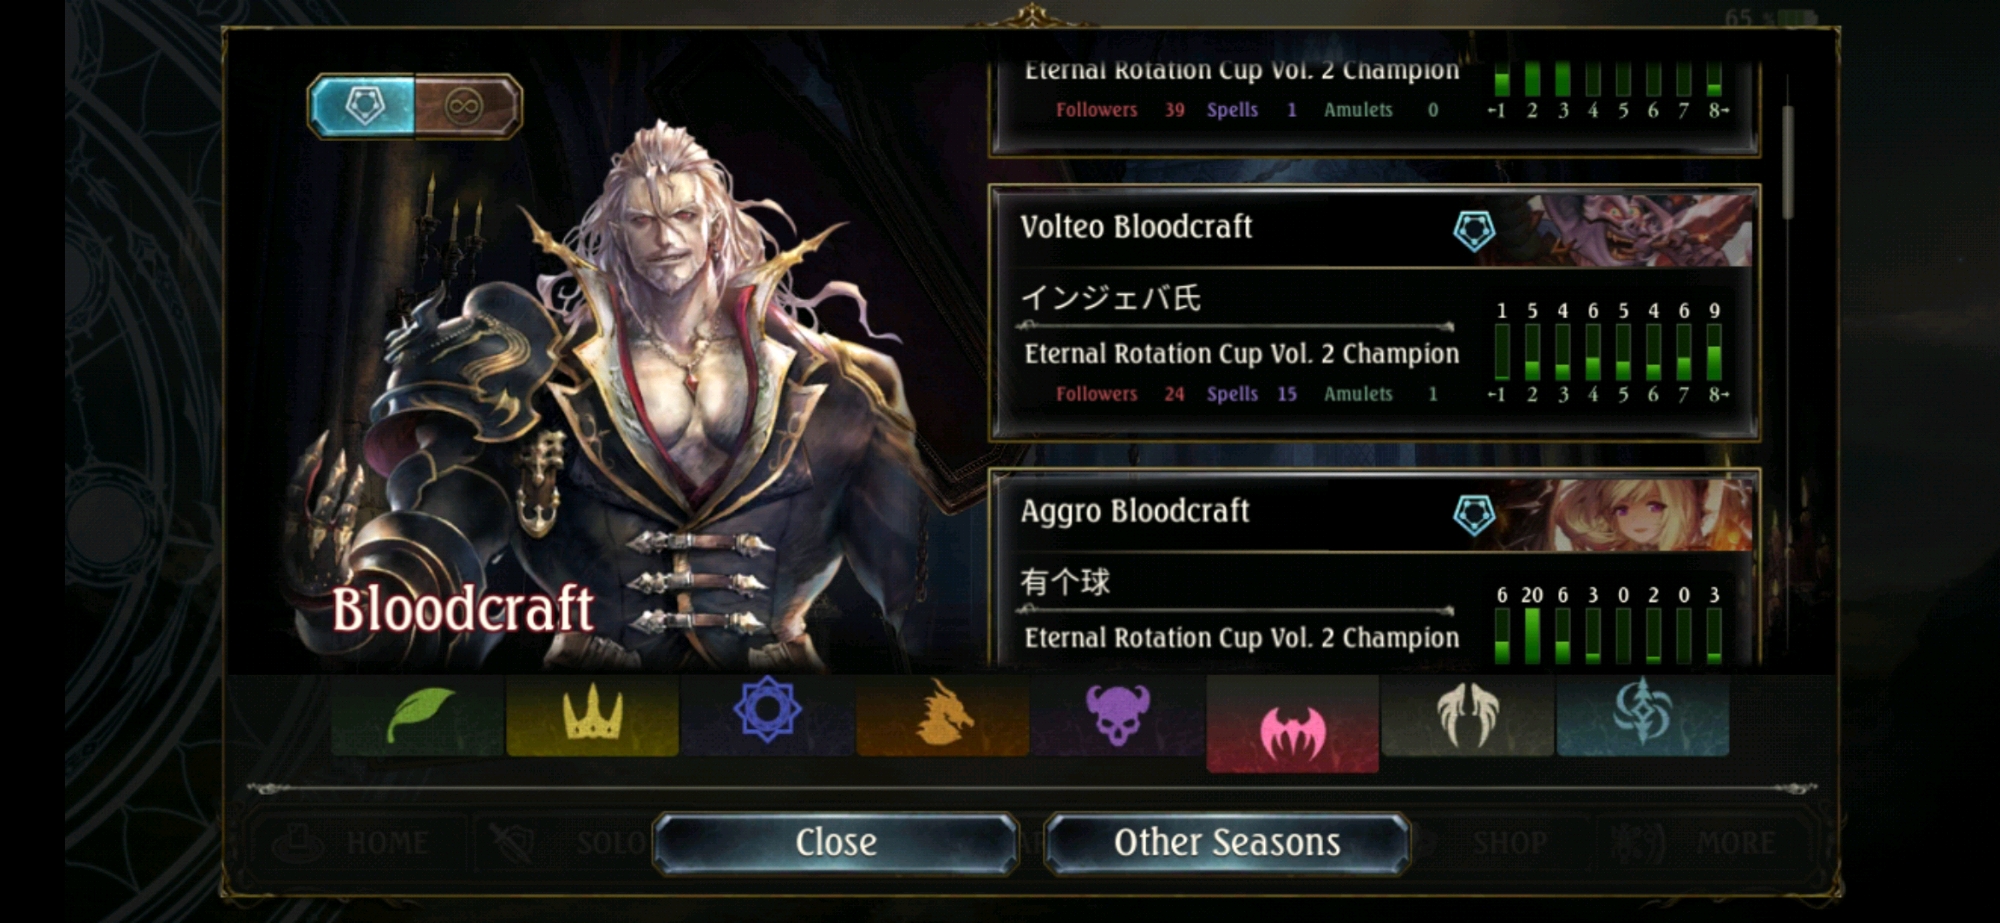Switch to Unlimited infinity format toggle
This screenshot has width=2000, height=923.
[466, 106]
